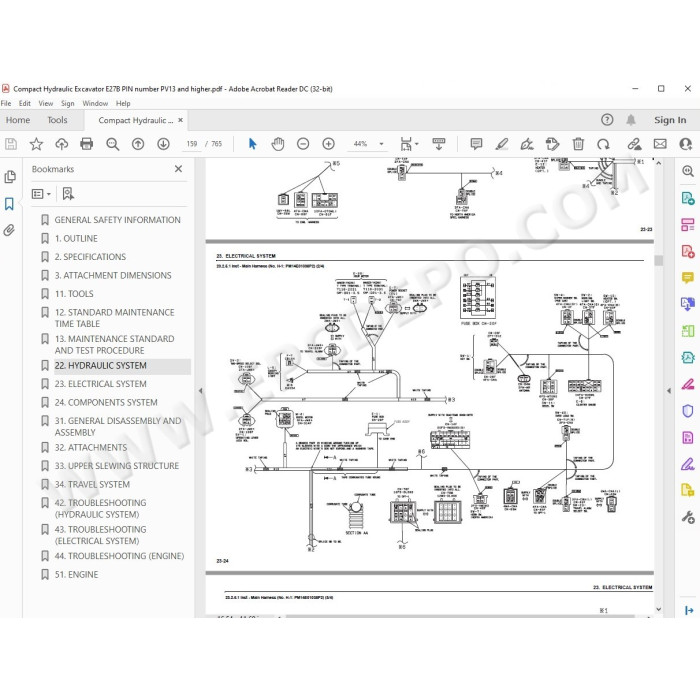Jump to 23. ELECTRICAL SYSTEM bookmark
The width and height of the screenshot is (700, 700).
(x=100, y=384)
